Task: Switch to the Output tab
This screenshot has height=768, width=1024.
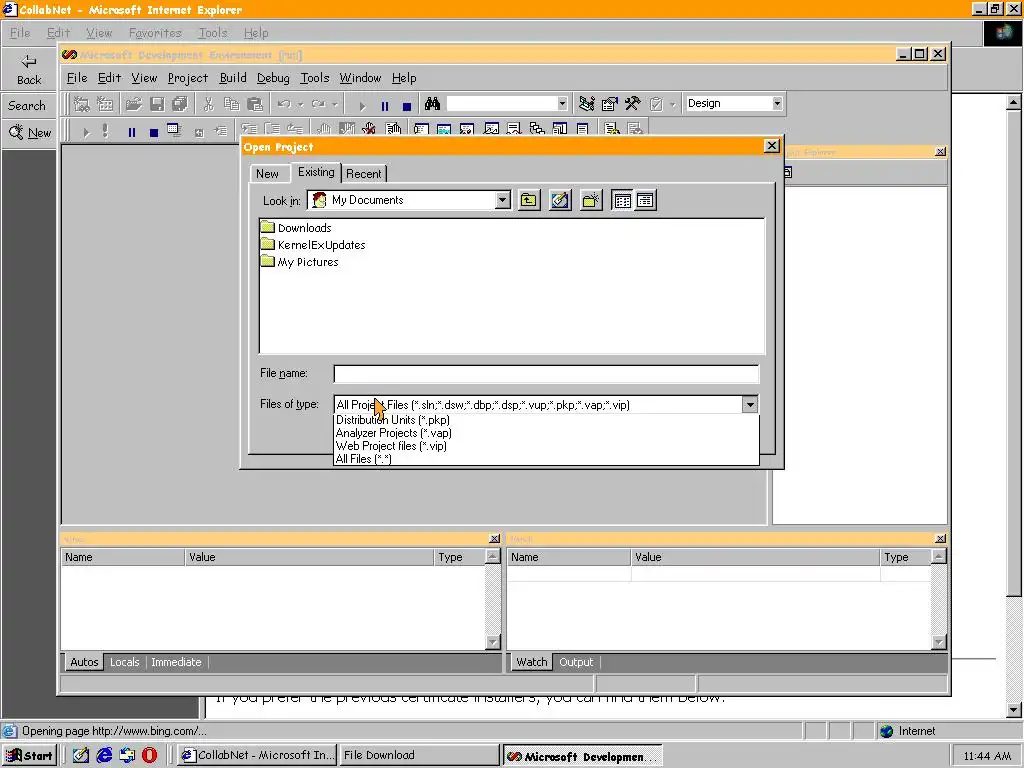Action: click(x=576, y=662)
